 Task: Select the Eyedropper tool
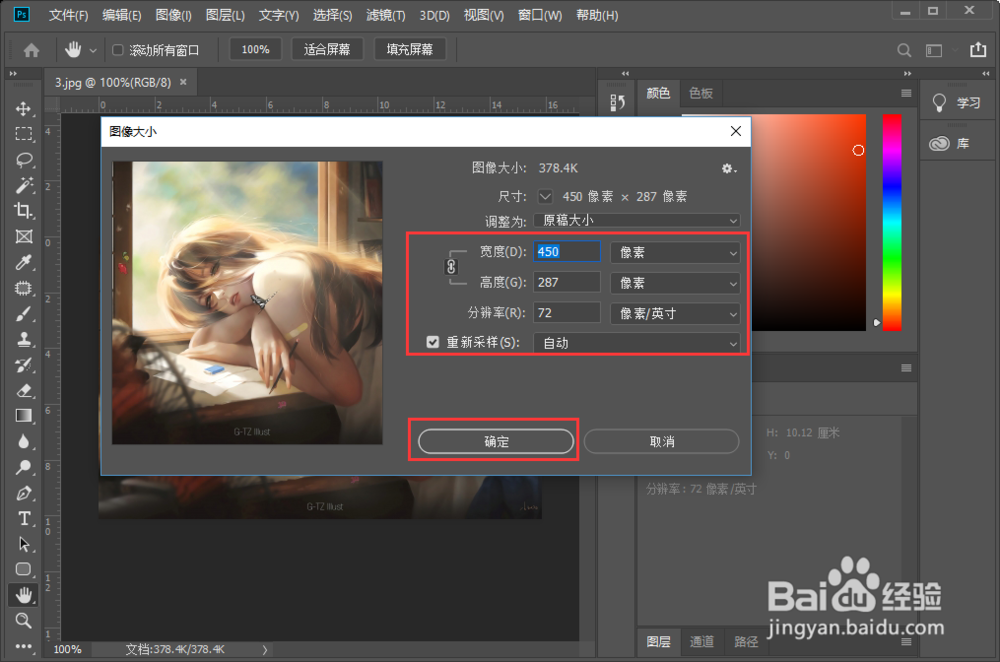pos(24,262)
